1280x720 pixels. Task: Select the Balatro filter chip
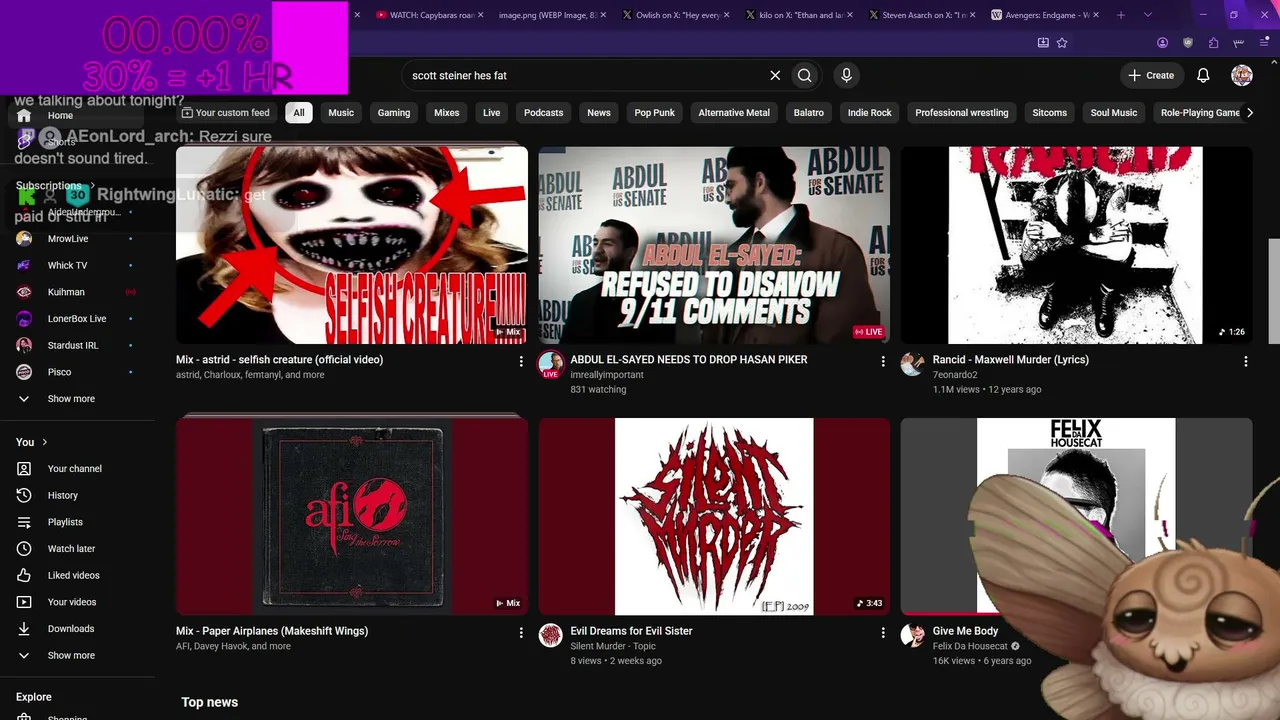pyautogui.click(x=809, y=113)
